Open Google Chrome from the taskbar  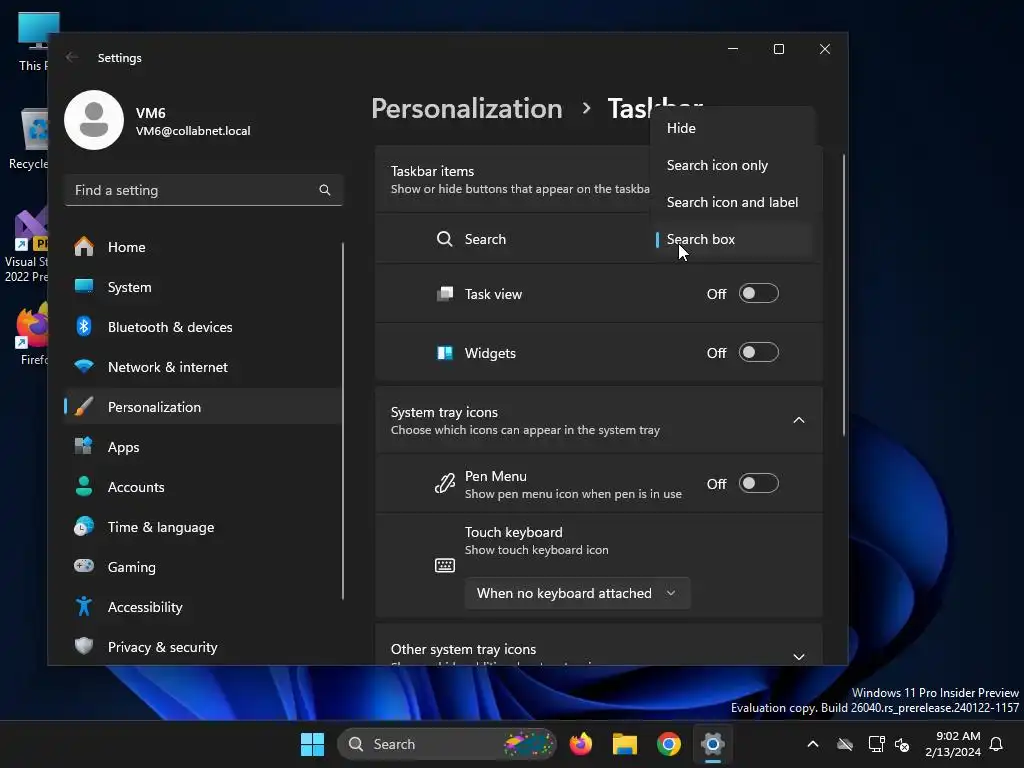point(669,744)
